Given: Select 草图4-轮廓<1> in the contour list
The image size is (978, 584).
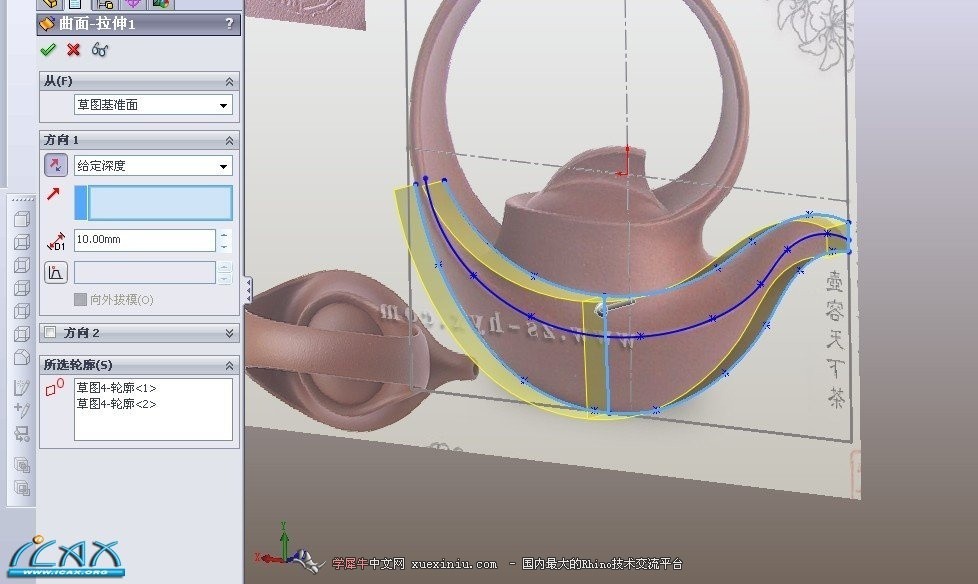Looking at the screenshot, I should [117, 388].
